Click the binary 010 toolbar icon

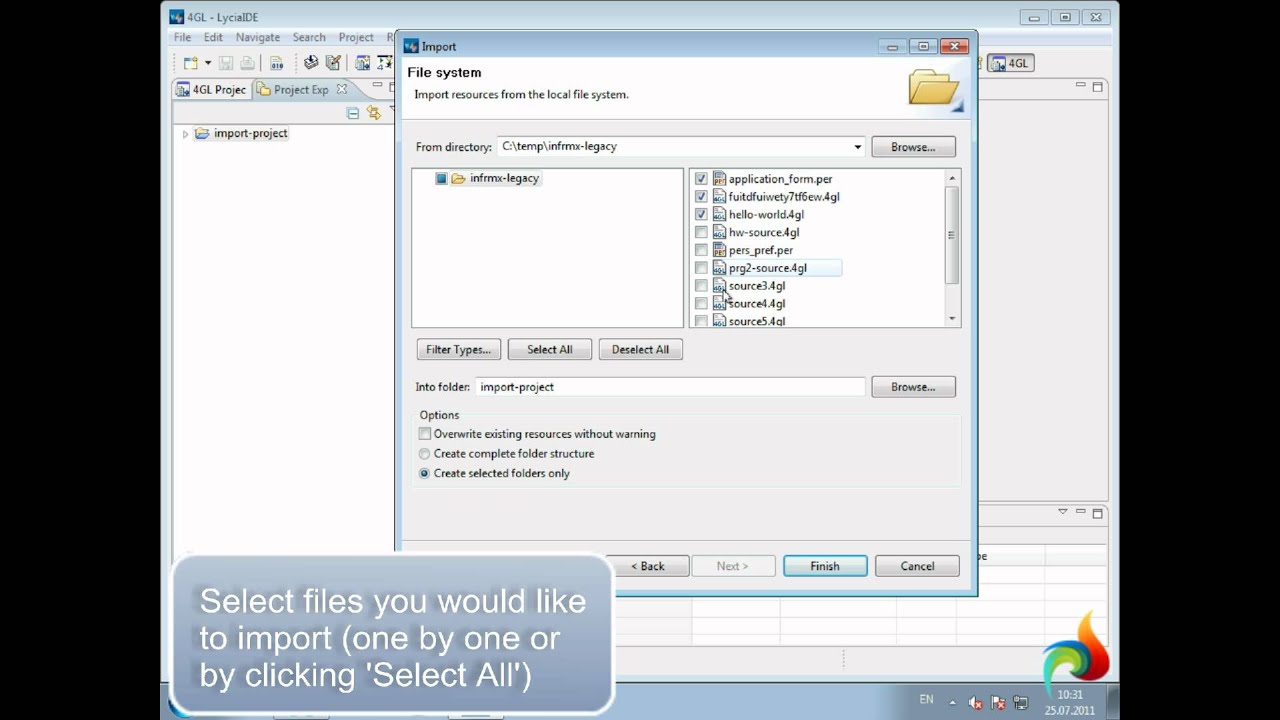276,63
